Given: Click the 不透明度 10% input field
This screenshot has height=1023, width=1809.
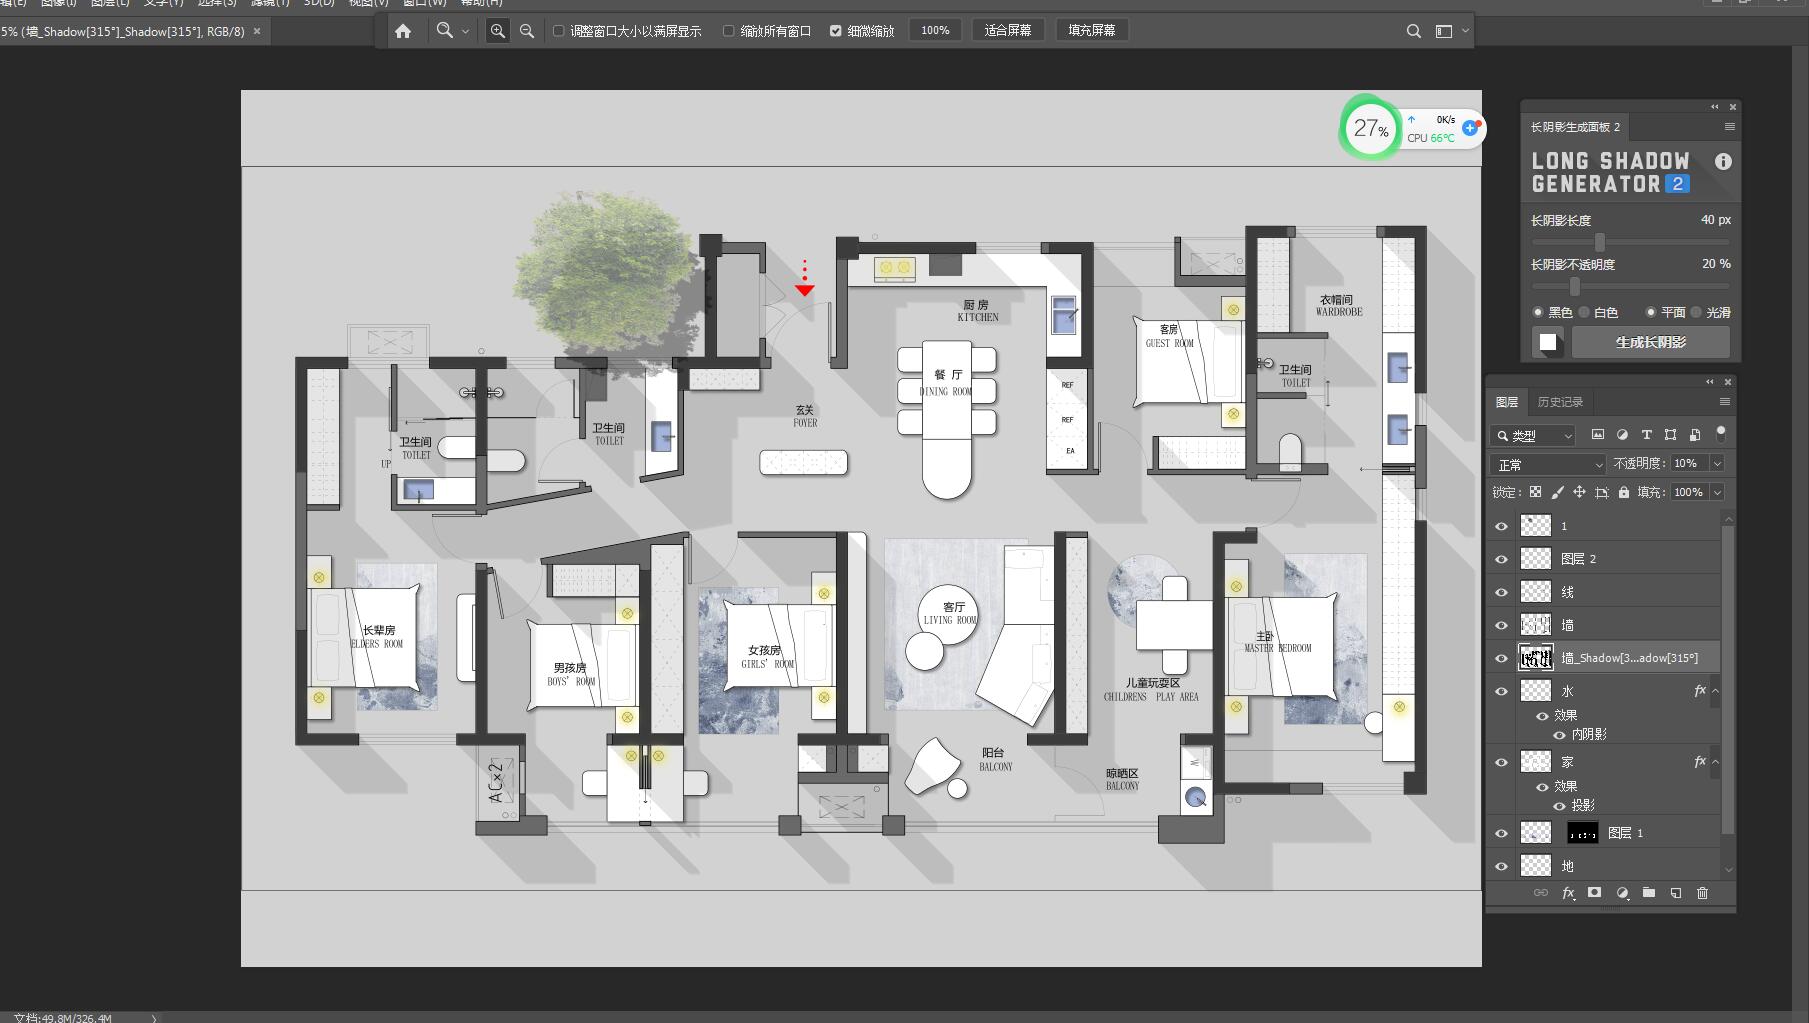Looking at the screenshot, I should click(1689, 463).
